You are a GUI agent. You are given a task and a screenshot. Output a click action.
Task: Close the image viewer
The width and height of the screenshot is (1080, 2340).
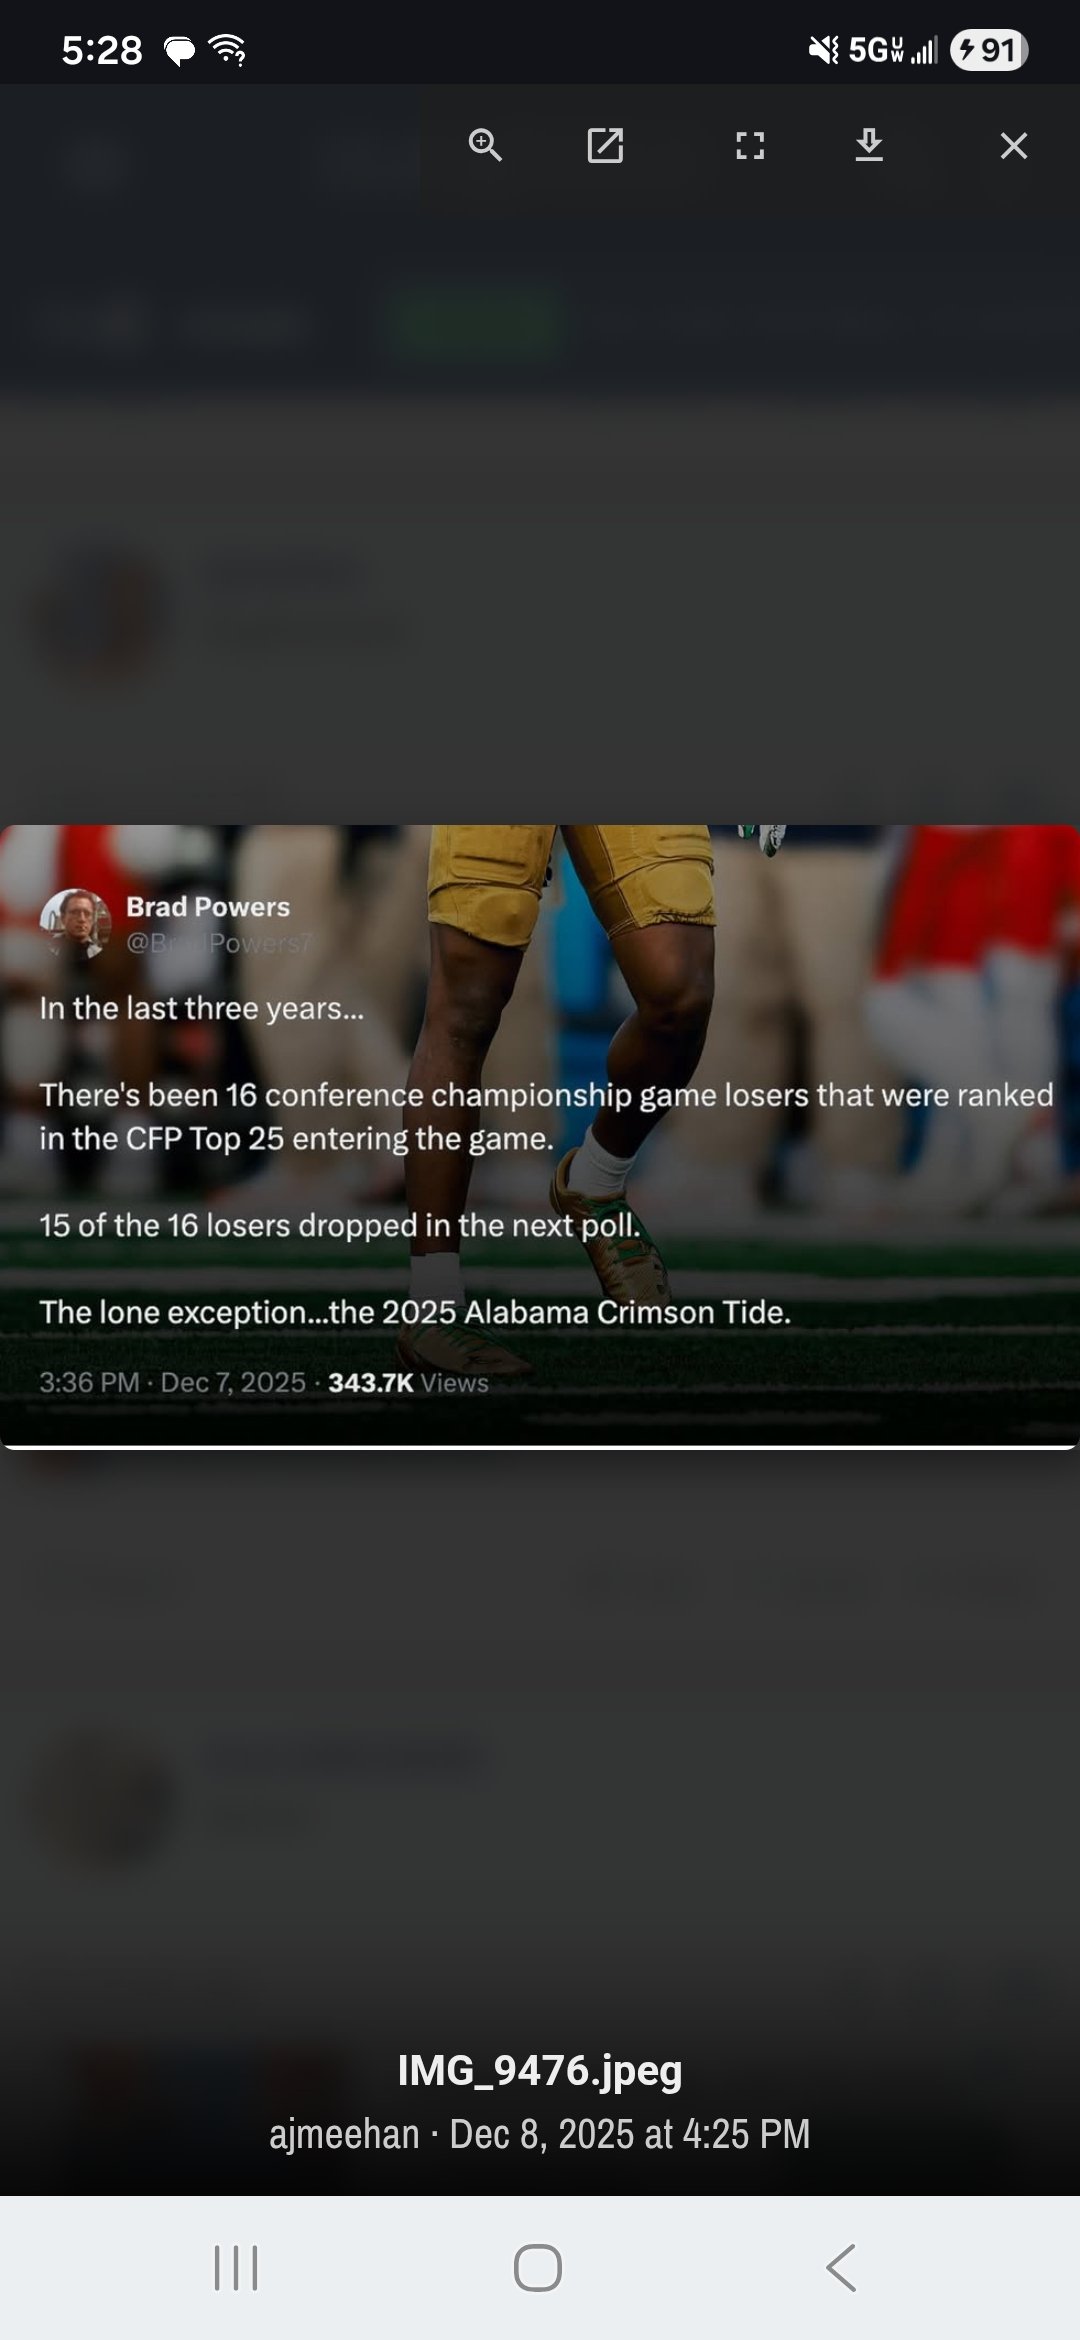click(1014, 146)
